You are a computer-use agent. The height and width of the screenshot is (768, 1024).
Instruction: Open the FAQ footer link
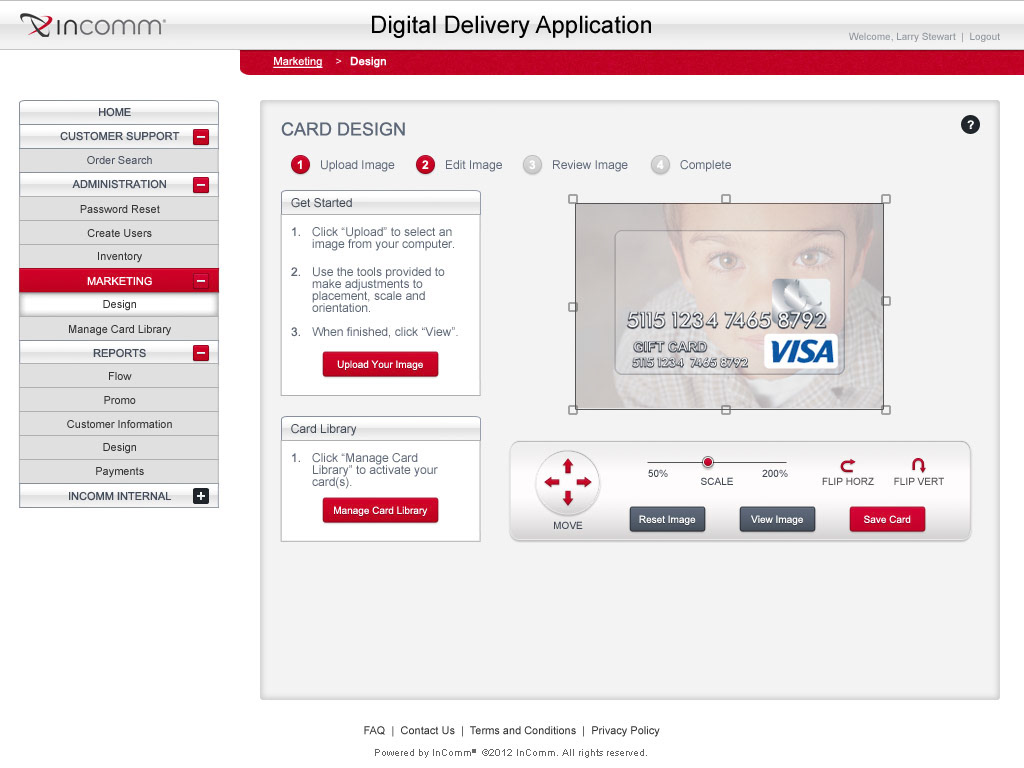(374, 730)
